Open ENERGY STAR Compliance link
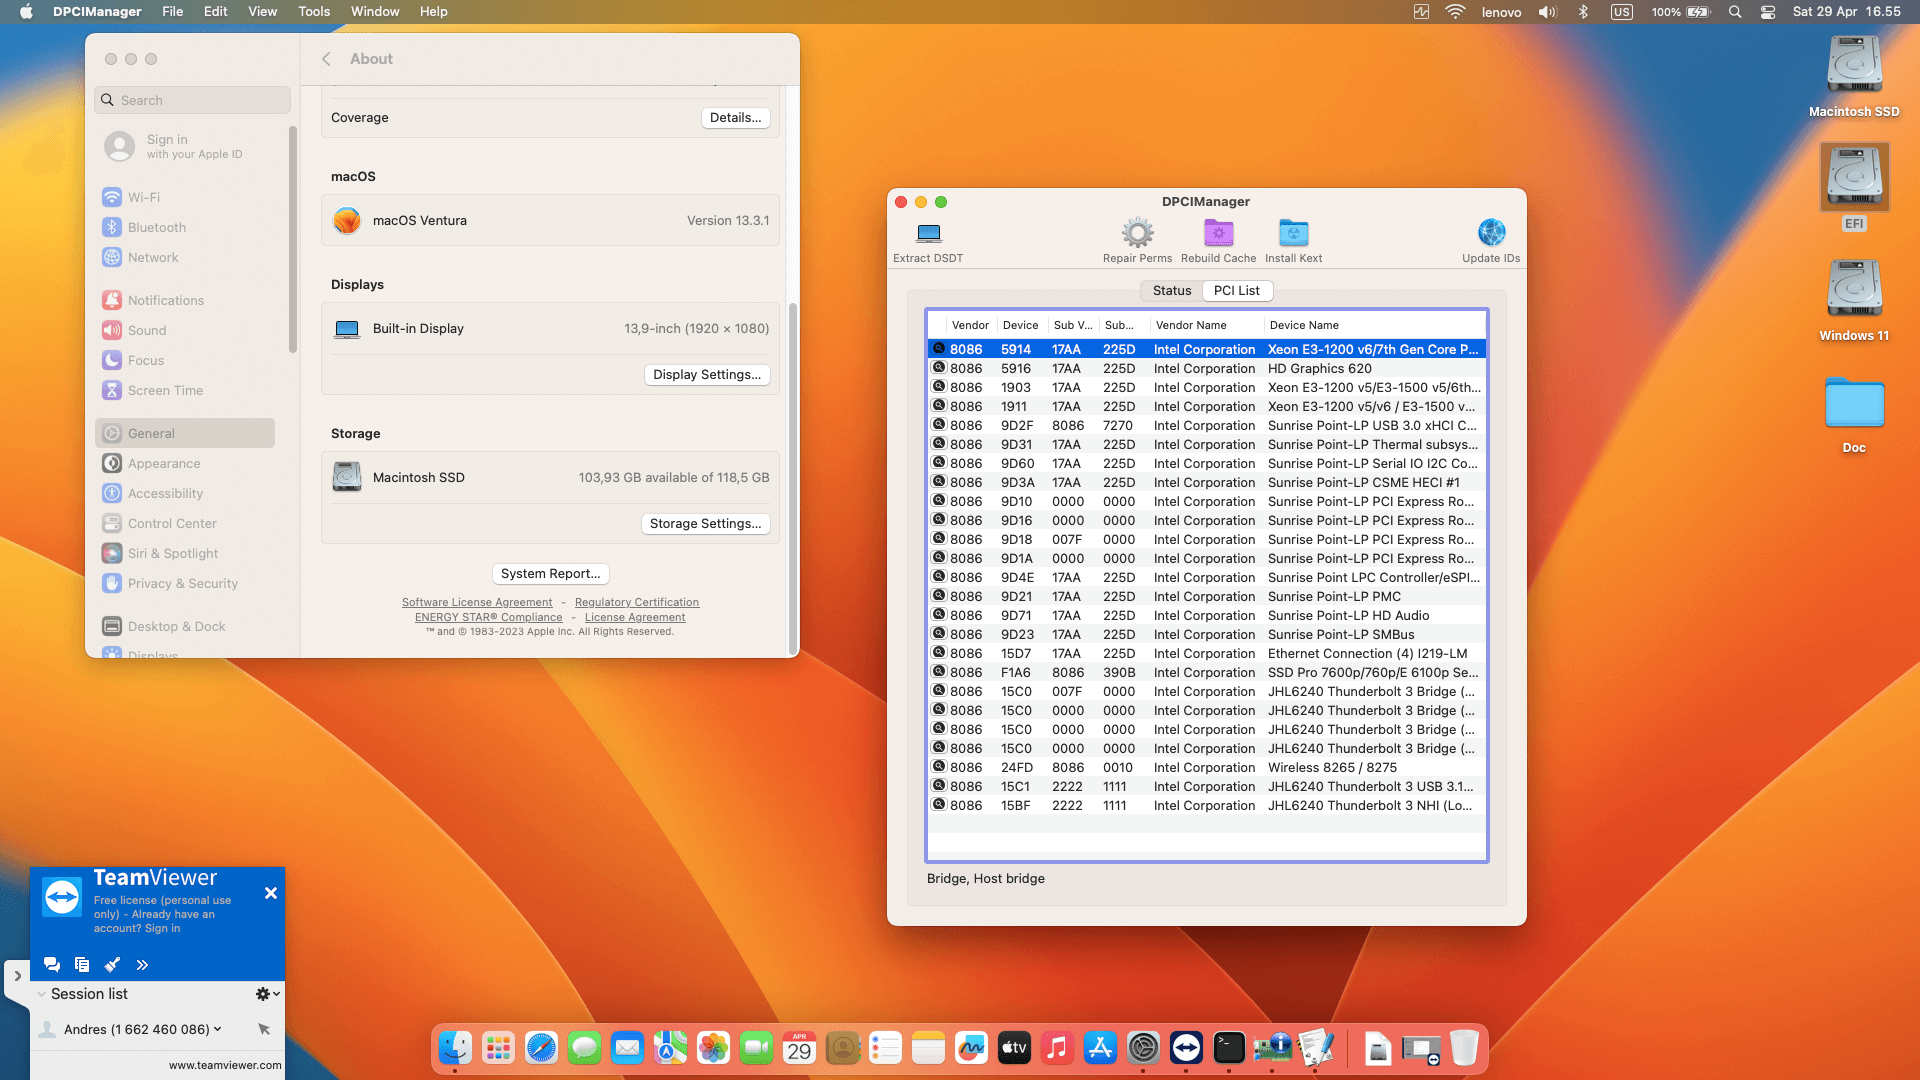The height and width of the screenshot is (1080, 1920). [489, 617]
